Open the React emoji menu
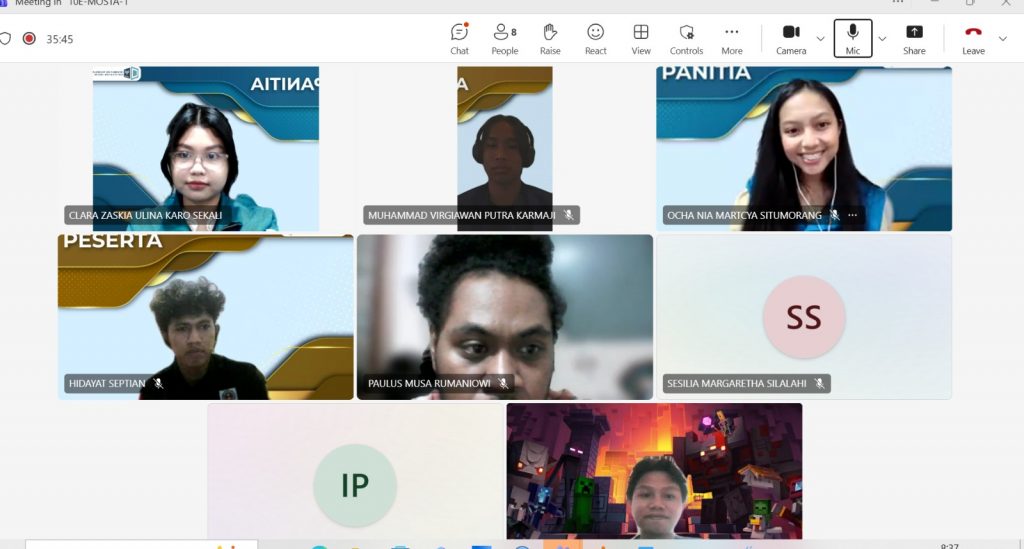 click(x=595, y=38)
